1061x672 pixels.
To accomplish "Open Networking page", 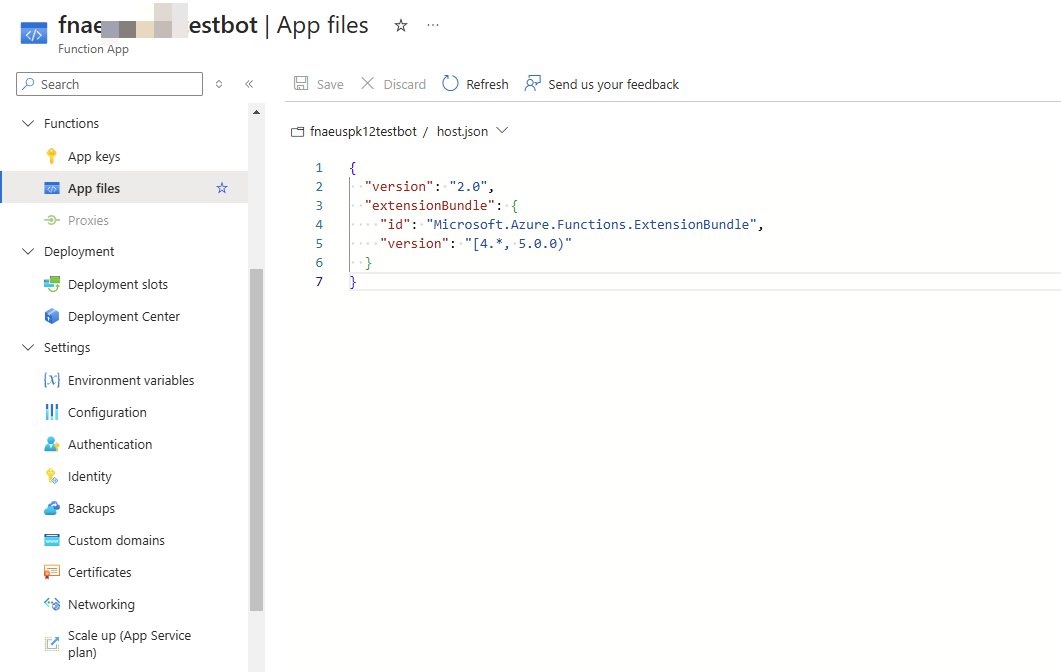I will 101,604.
